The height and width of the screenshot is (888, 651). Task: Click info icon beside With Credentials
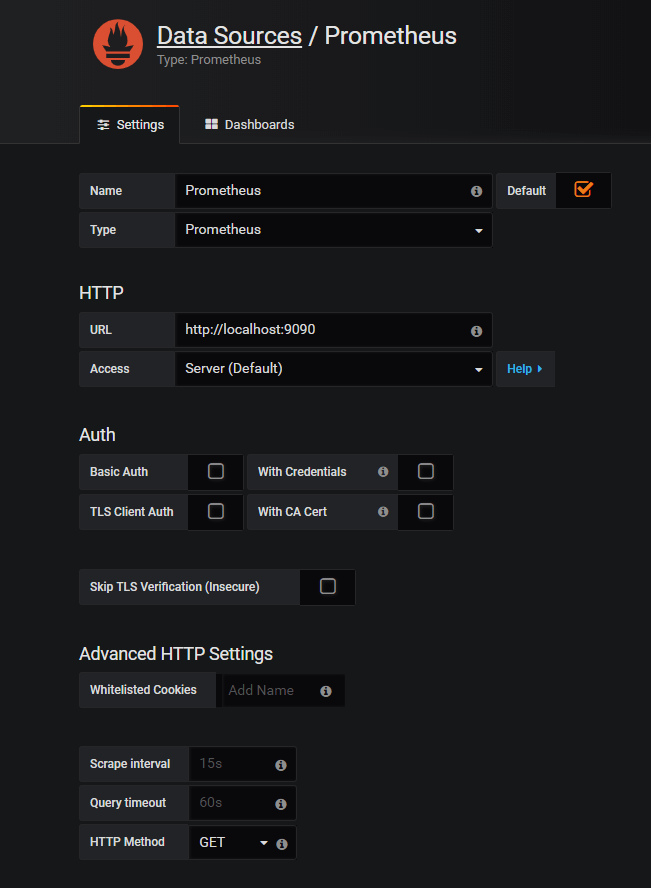point(383,472)
